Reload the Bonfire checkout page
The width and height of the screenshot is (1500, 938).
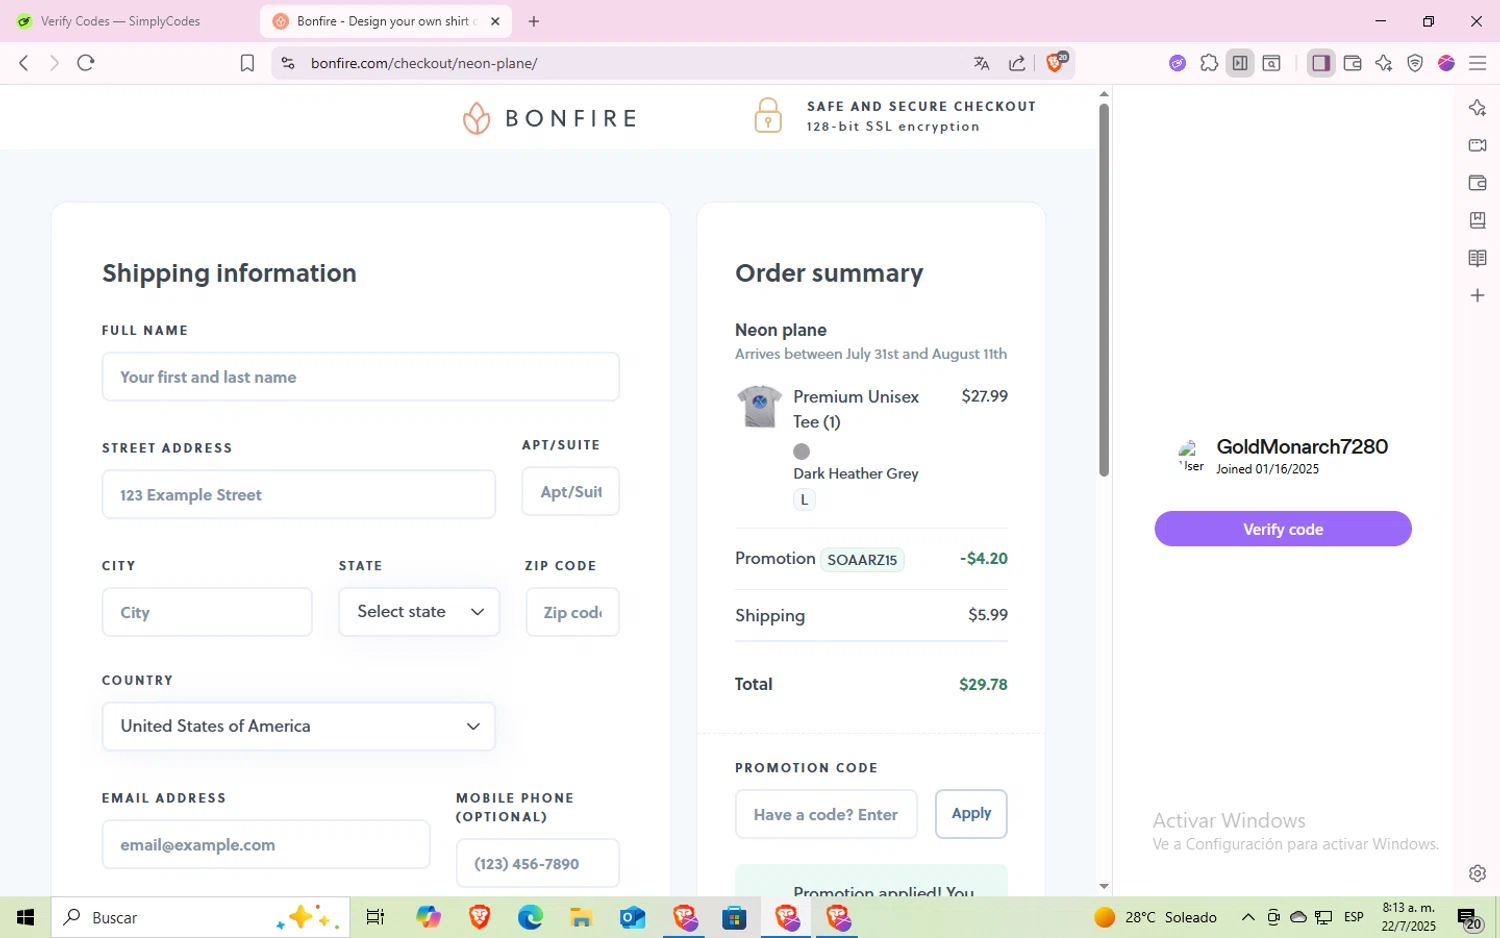(x=86, y=63)
